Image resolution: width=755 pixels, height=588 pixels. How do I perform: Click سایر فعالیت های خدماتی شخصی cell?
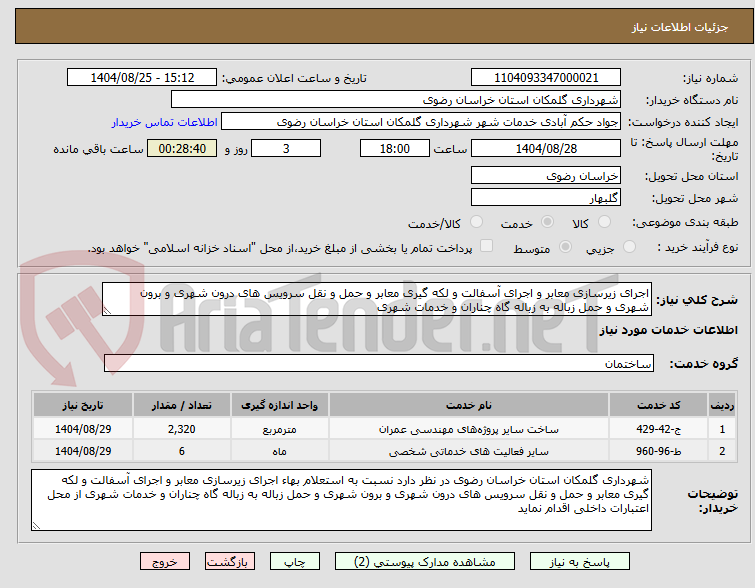pyautogui.click(x=469, y=451)
